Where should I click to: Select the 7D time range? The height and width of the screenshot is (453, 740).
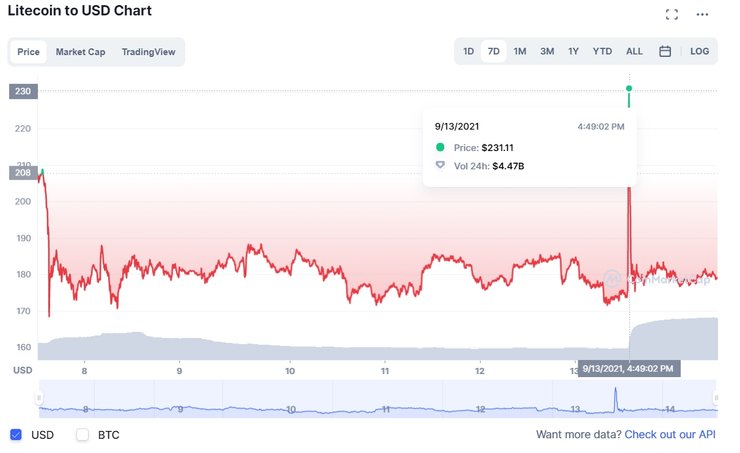pos(493,51)
